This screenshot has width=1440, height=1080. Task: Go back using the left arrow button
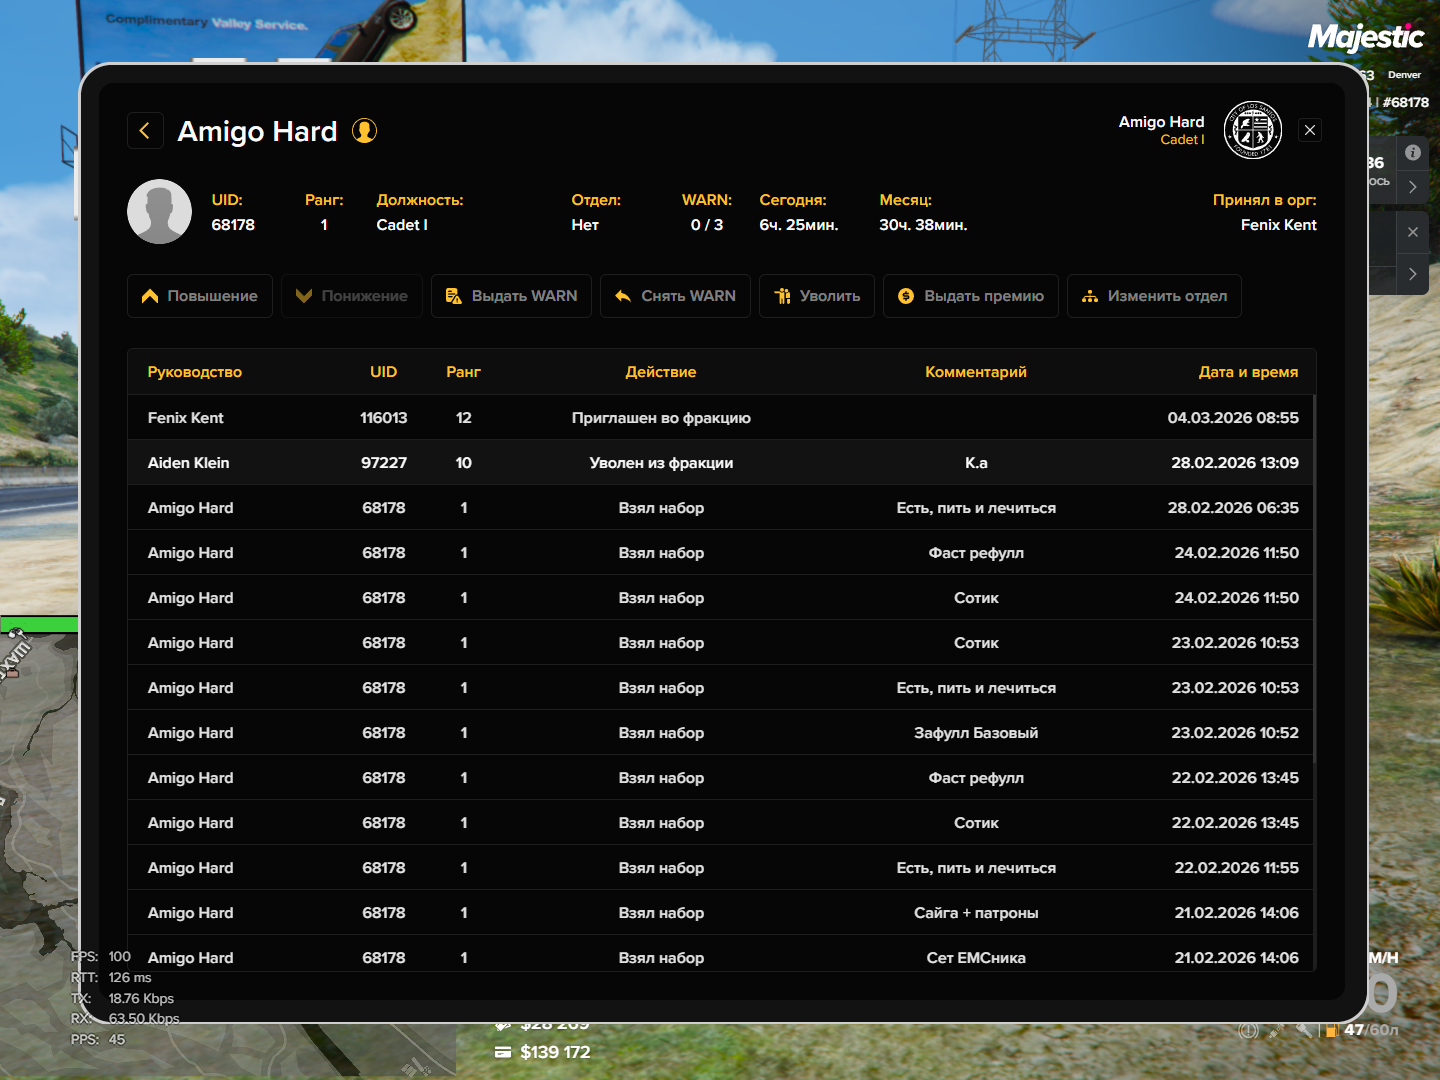tap(145, 131)
